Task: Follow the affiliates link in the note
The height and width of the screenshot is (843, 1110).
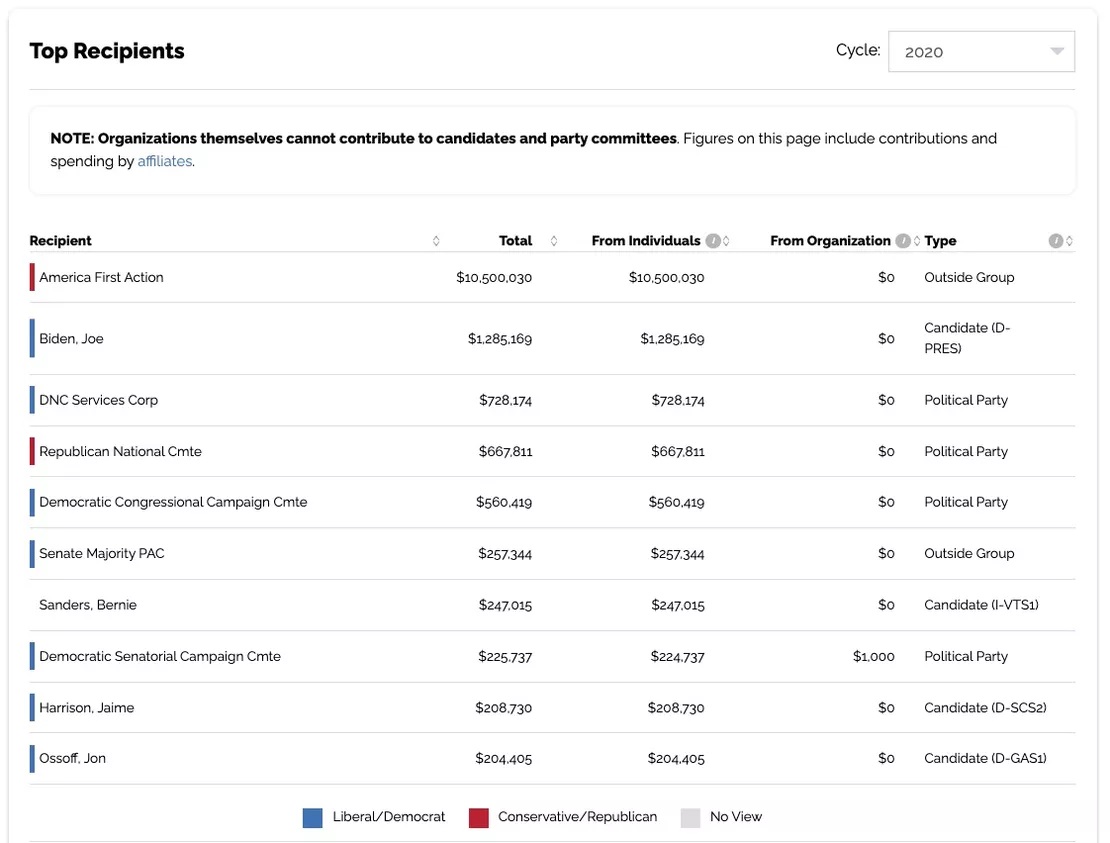Action: [164, 161]
